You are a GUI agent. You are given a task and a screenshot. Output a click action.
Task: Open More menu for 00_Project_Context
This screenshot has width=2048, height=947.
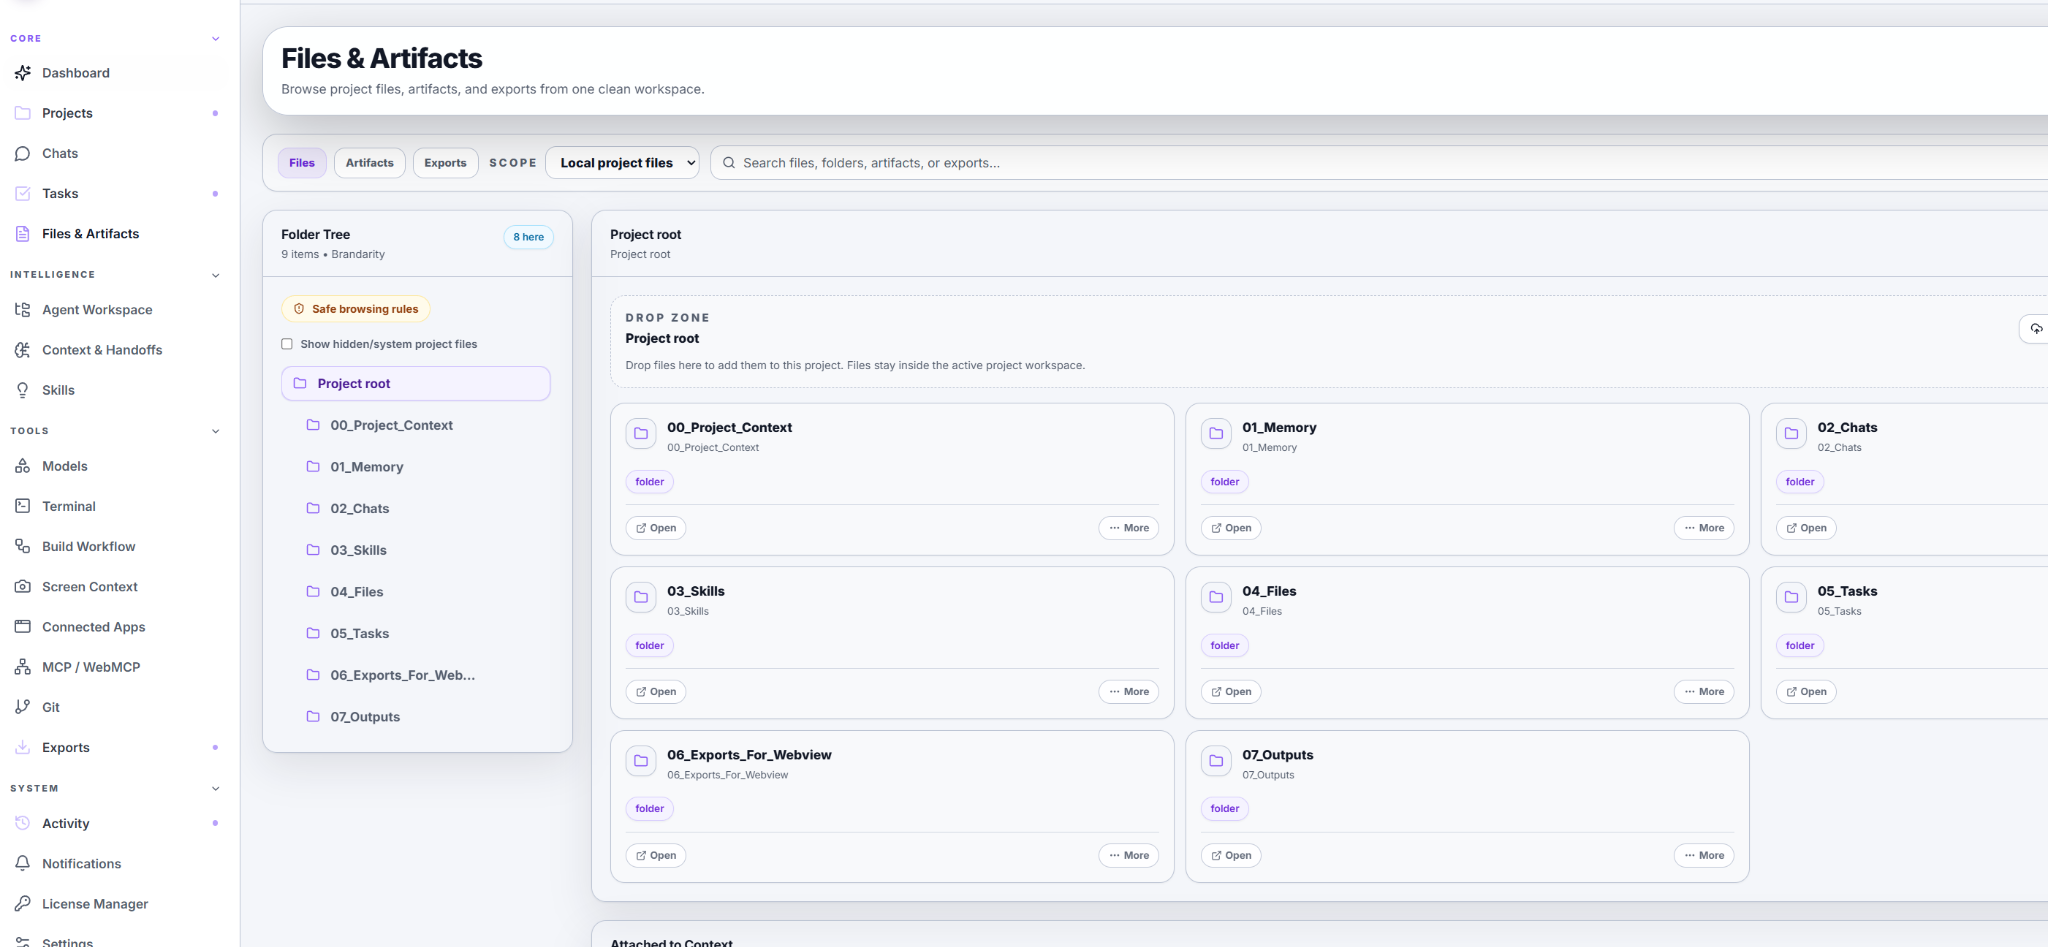click(1129, 528)
